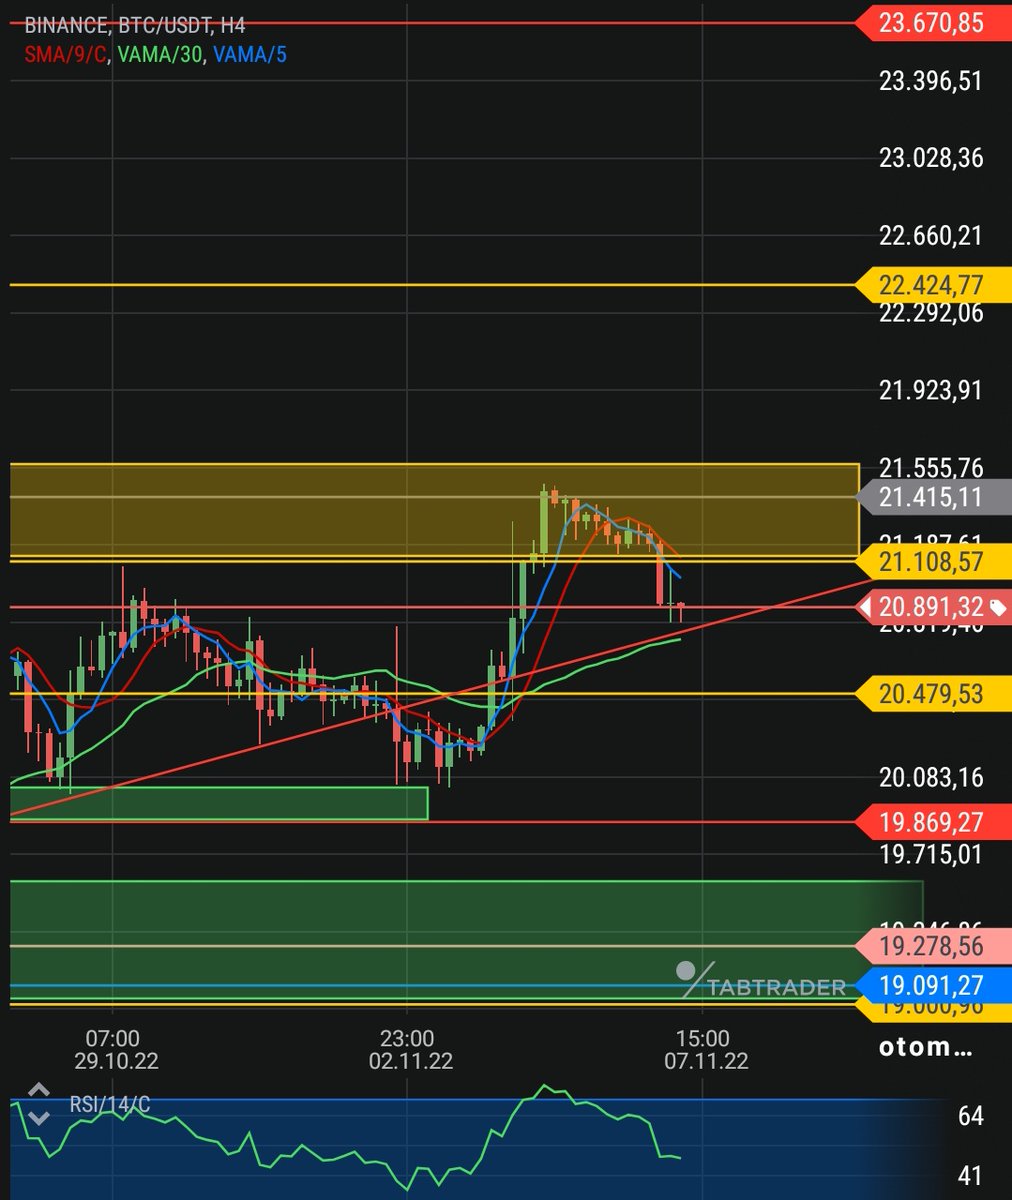Open the RSI/14/C indicator label
This screenshot has width=1012, height=1200.
click(110, 1105)
